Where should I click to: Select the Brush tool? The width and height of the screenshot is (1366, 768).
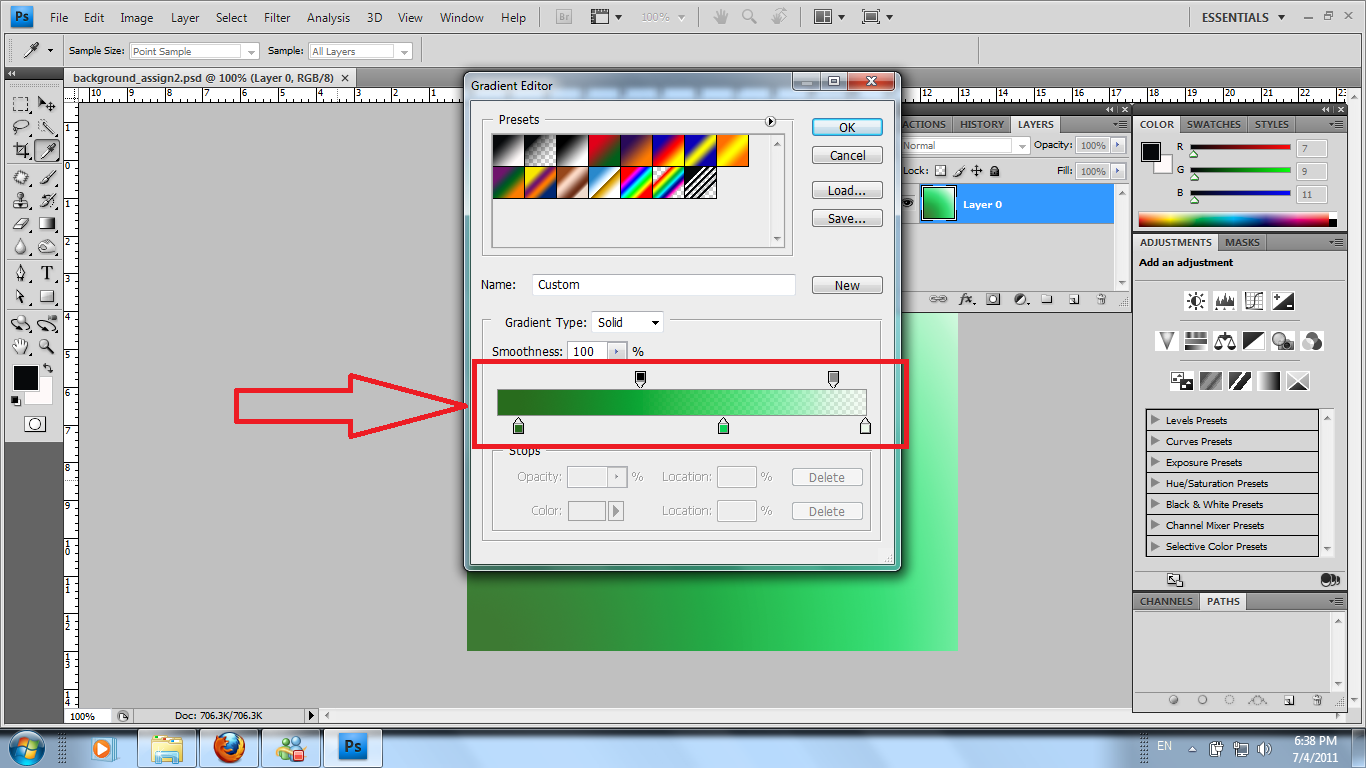tap(47, 177)
